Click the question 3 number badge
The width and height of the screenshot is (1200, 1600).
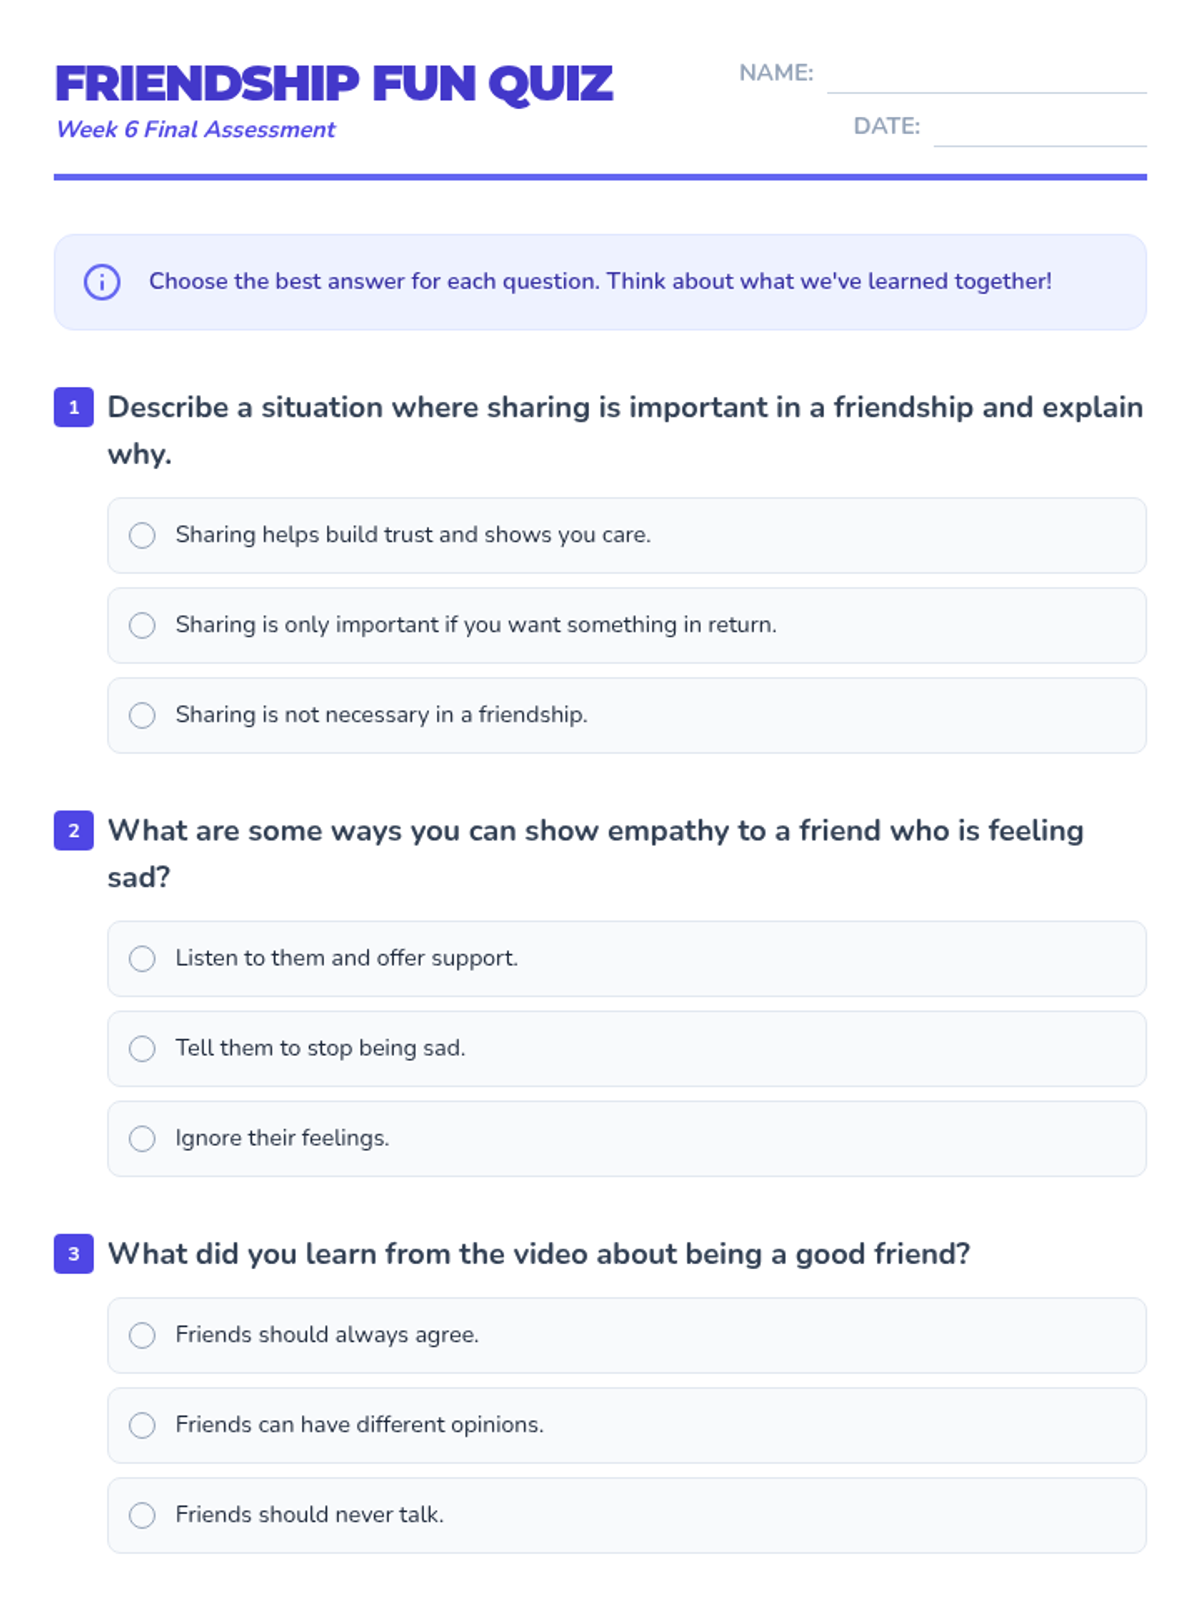click(74, 1253)
